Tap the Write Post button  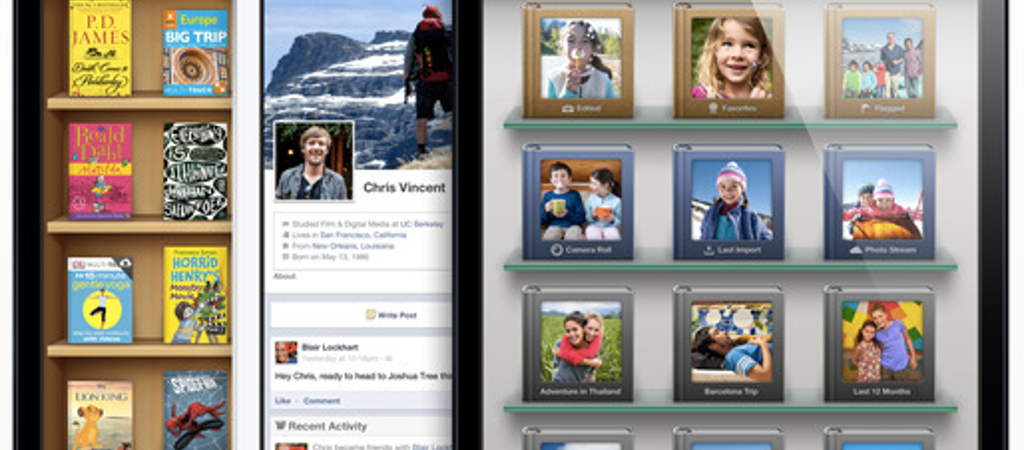point(360,315)
